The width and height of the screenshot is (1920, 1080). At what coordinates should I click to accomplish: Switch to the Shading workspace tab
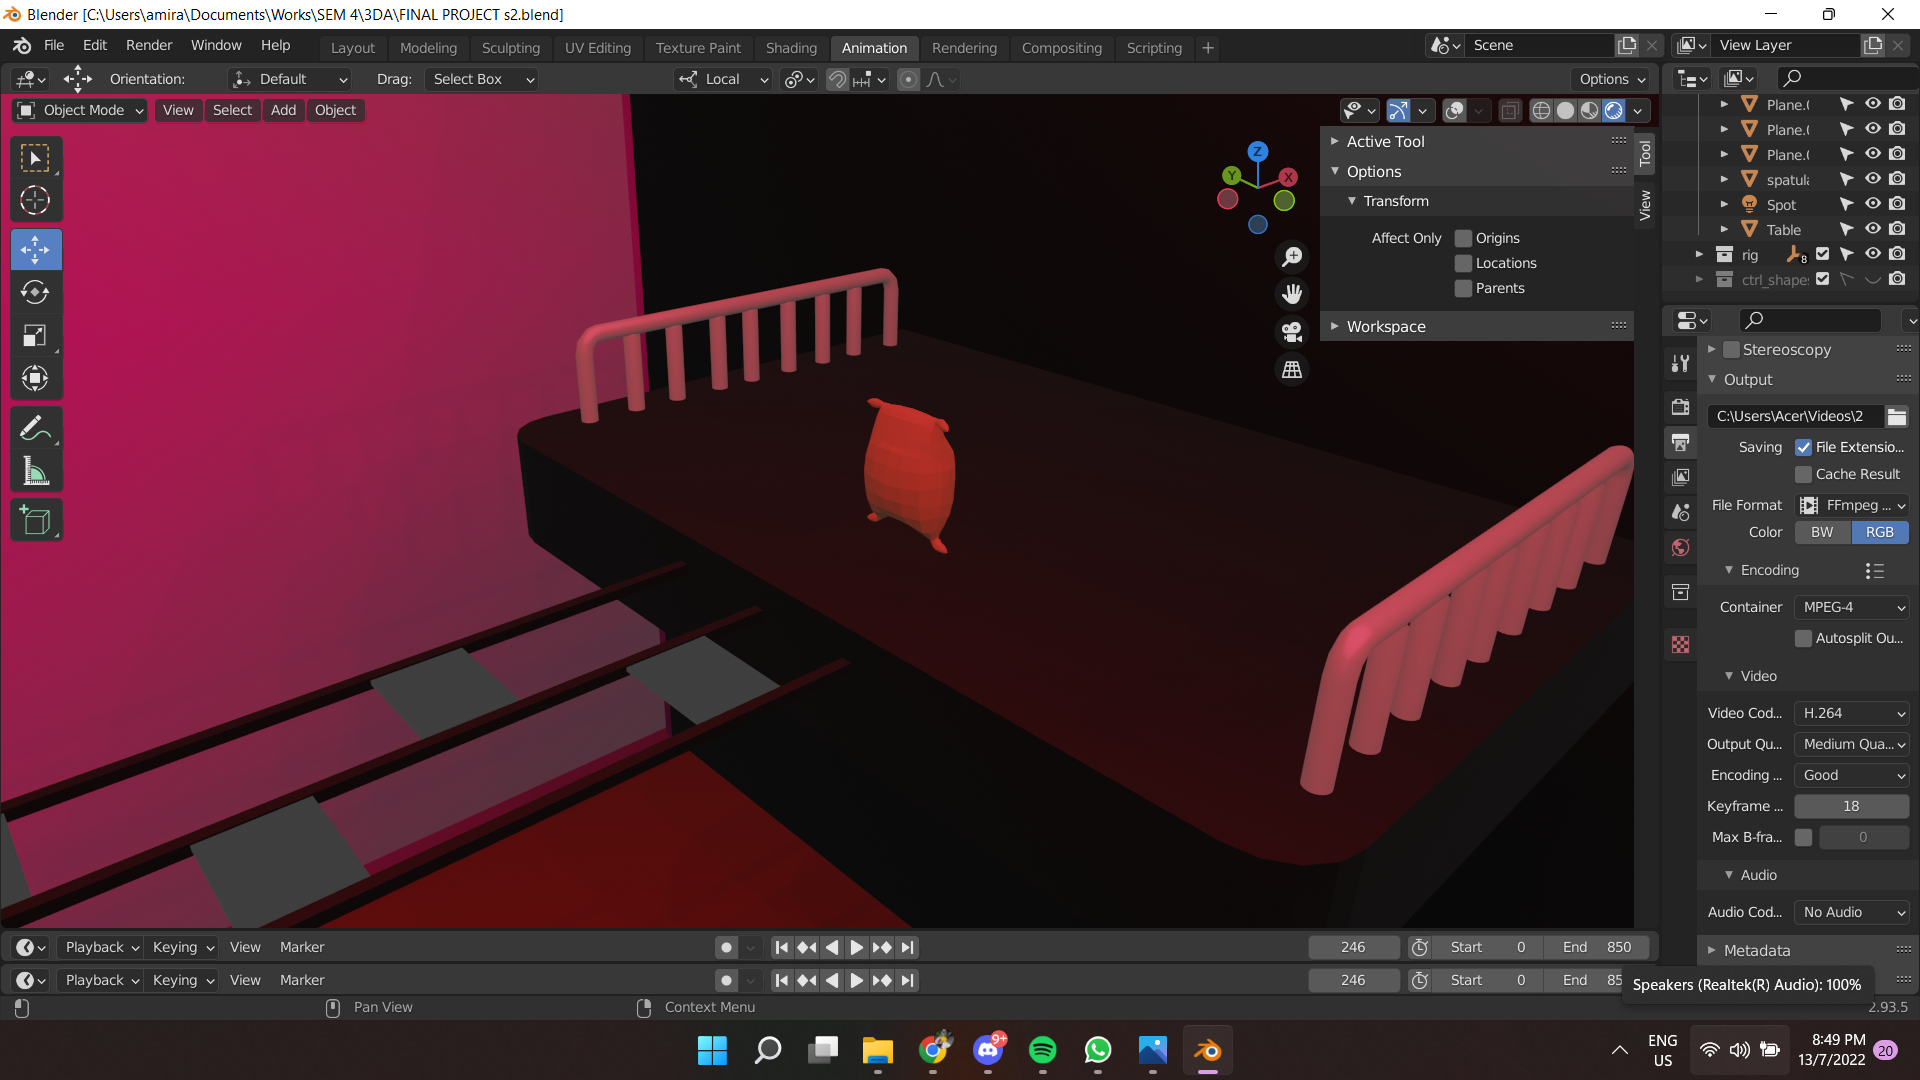point(791,47)
